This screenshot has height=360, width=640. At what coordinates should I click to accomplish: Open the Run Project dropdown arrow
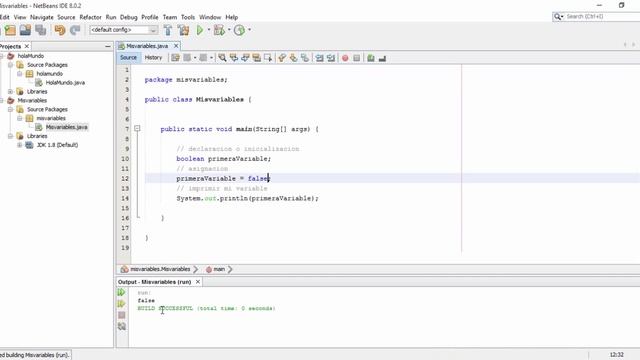pyautogui.click(x=209, y=30)
